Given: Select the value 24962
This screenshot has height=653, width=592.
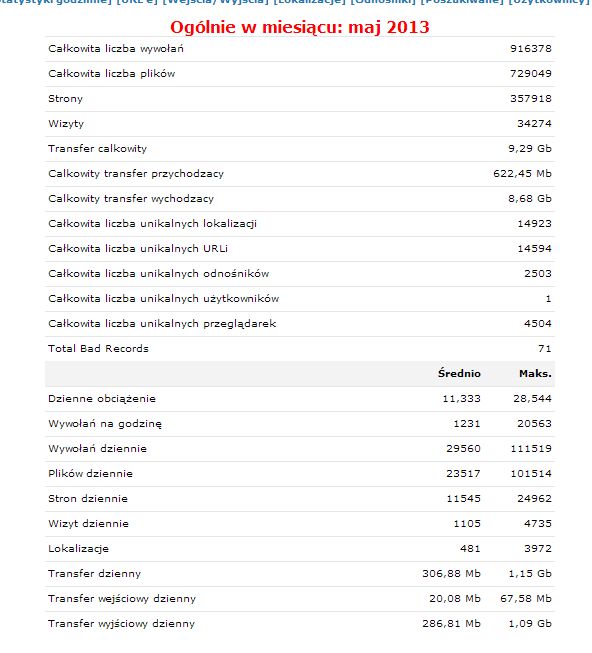Looking at the screenshot, I should point(534,498).
